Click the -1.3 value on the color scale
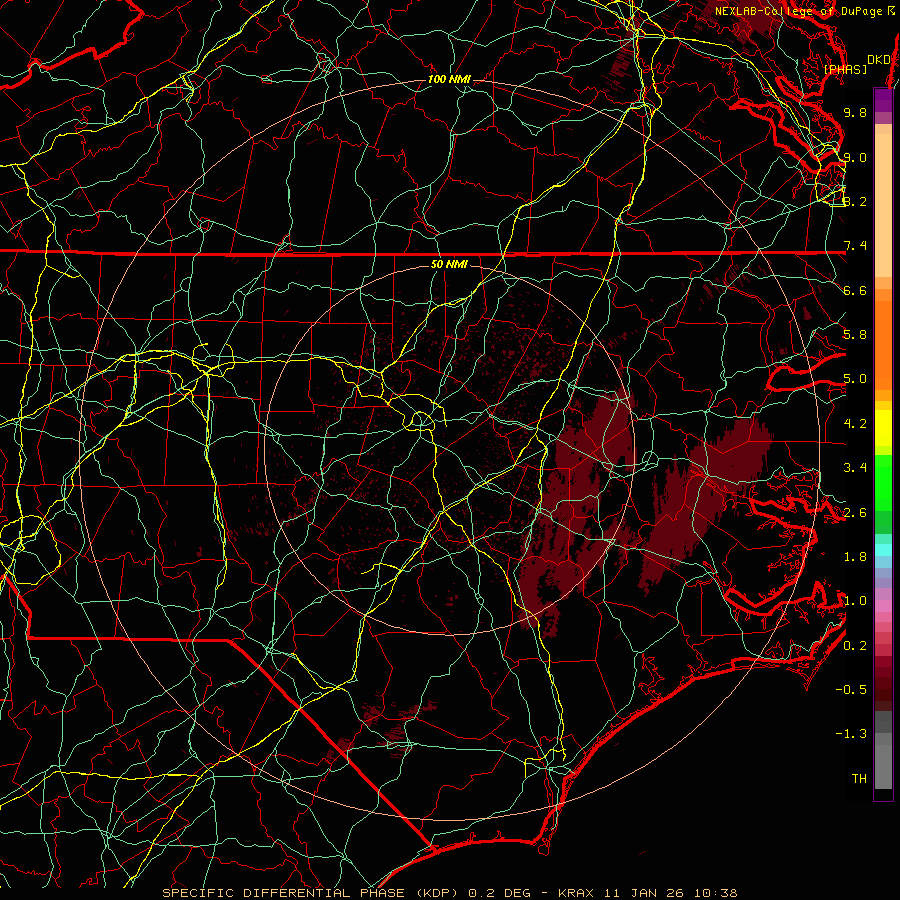900x900 pixels. click(x=851, y=734)
